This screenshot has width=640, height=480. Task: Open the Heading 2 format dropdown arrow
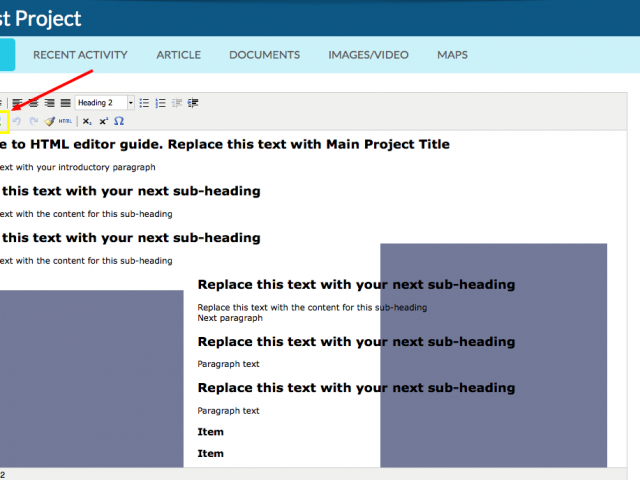131,103
